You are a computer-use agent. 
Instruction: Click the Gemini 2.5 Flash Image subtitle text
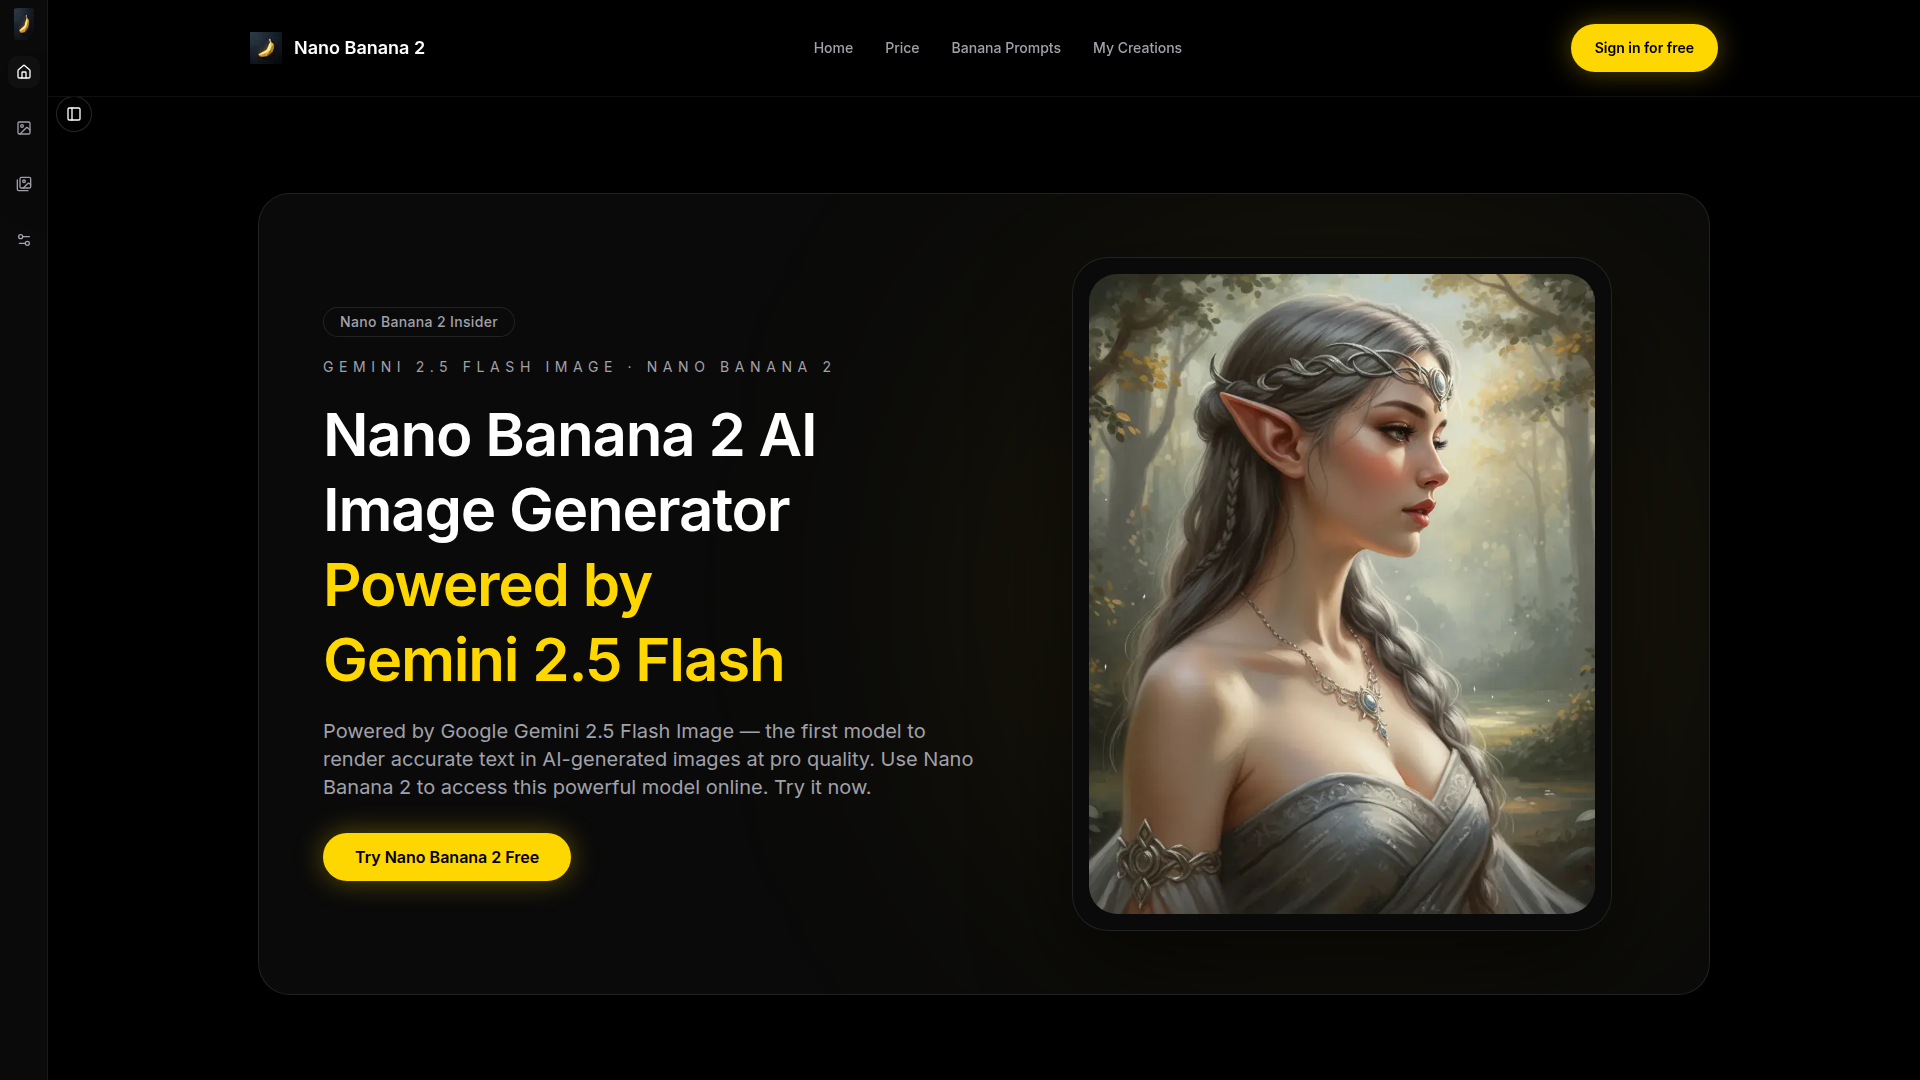tap(577, 367)
